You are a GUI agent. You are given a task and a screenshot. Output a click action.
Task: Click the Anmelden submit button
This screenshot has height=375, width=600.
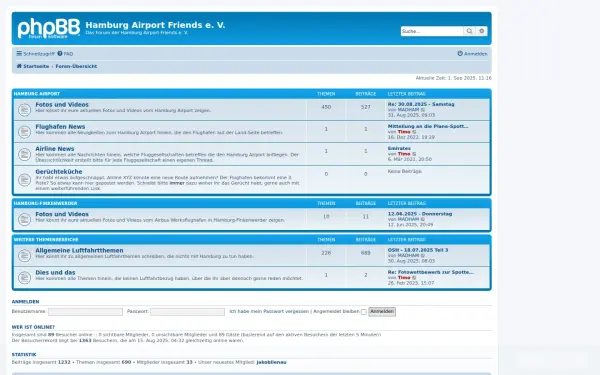tap(382, 311)
